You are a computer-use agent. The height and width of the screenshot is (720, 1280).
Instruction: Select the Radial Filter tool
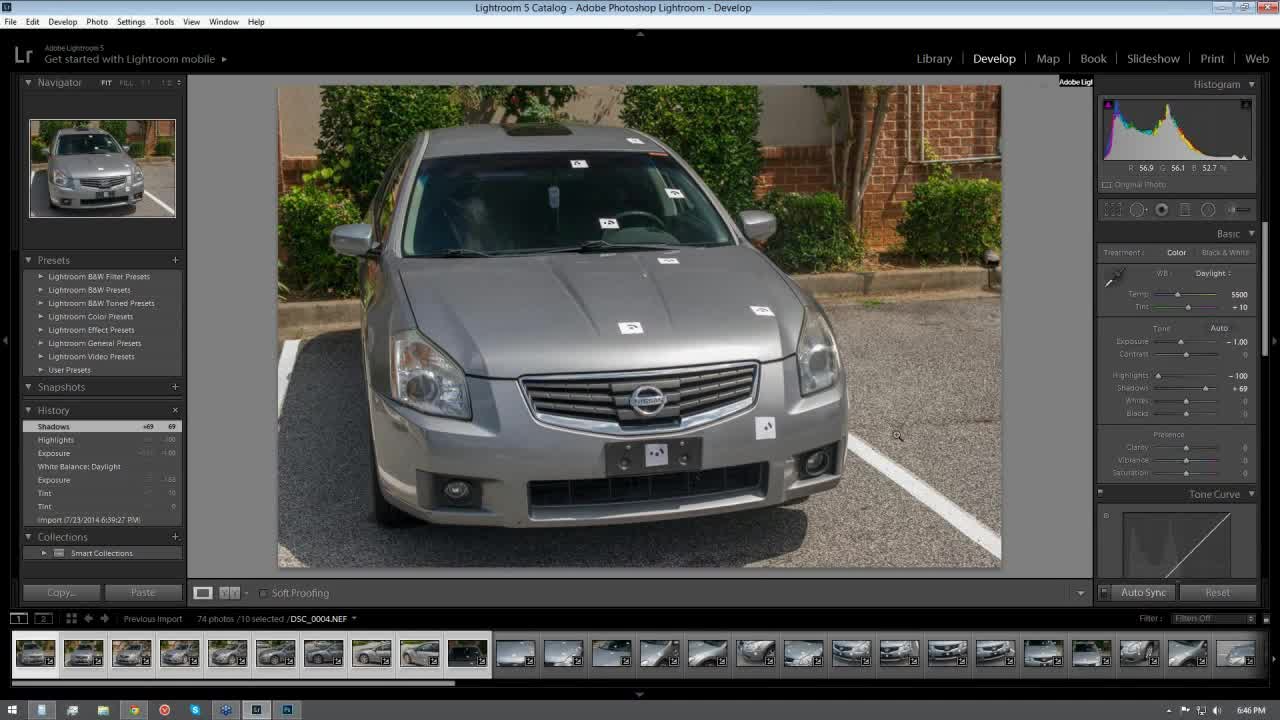tap(1208, 210)
